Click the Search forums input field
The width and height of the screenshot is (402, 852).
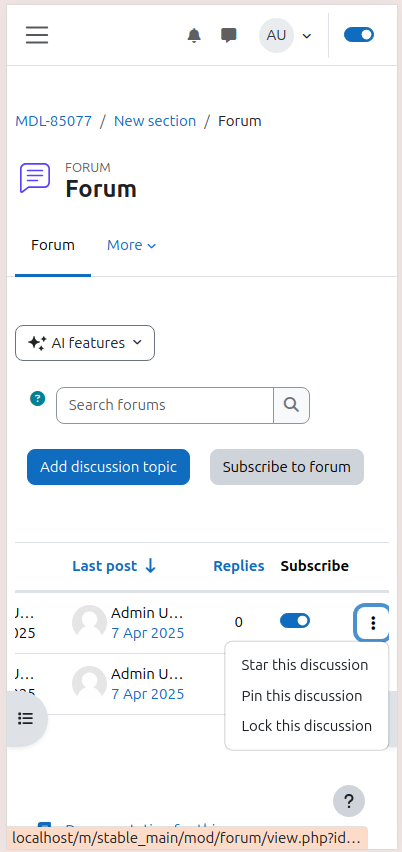165,405
